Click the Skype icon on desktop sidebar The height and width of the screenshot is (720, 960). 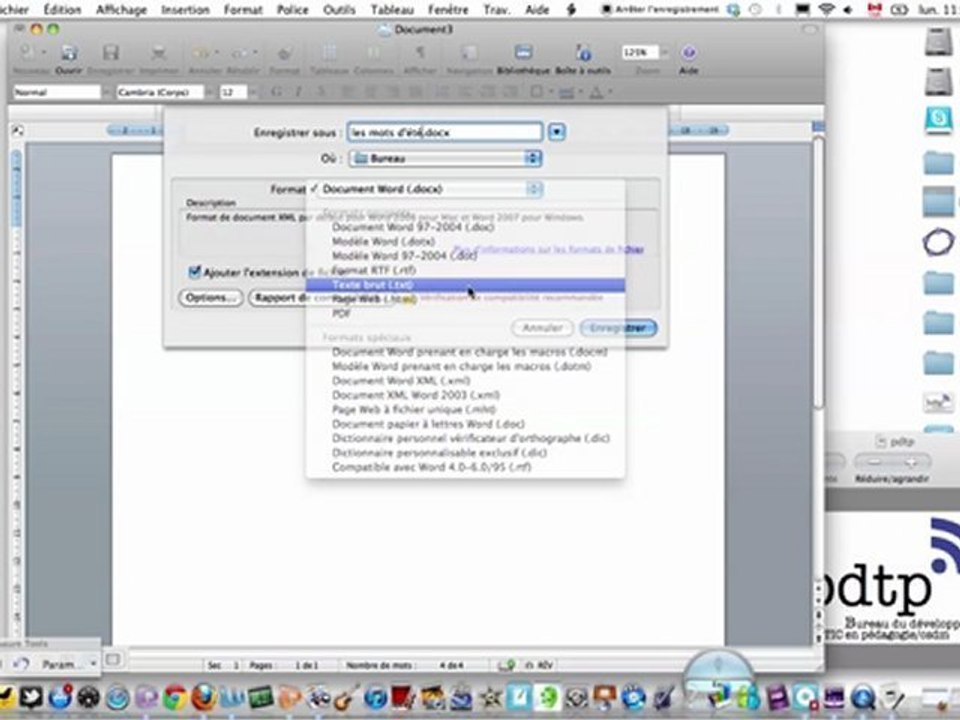[939, 119]
